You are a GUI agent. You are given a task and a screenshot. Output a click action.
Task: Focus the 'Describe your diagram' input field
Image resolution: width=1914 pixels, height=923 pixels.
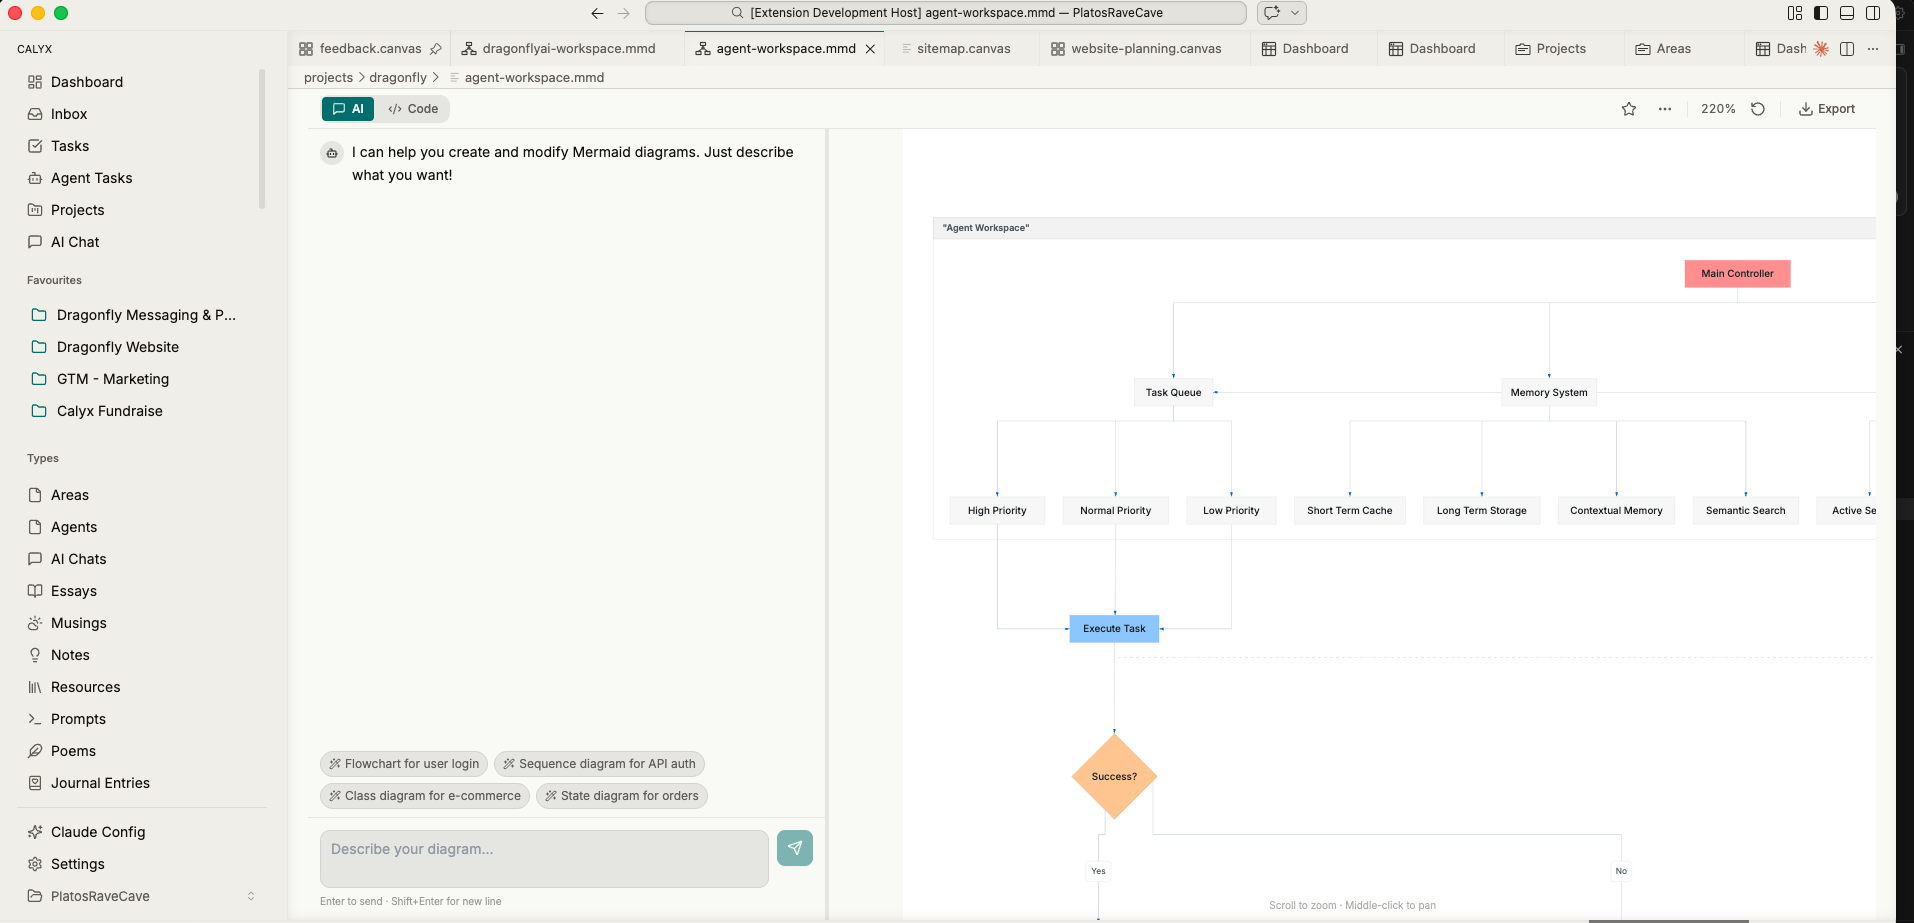[544, 858]
